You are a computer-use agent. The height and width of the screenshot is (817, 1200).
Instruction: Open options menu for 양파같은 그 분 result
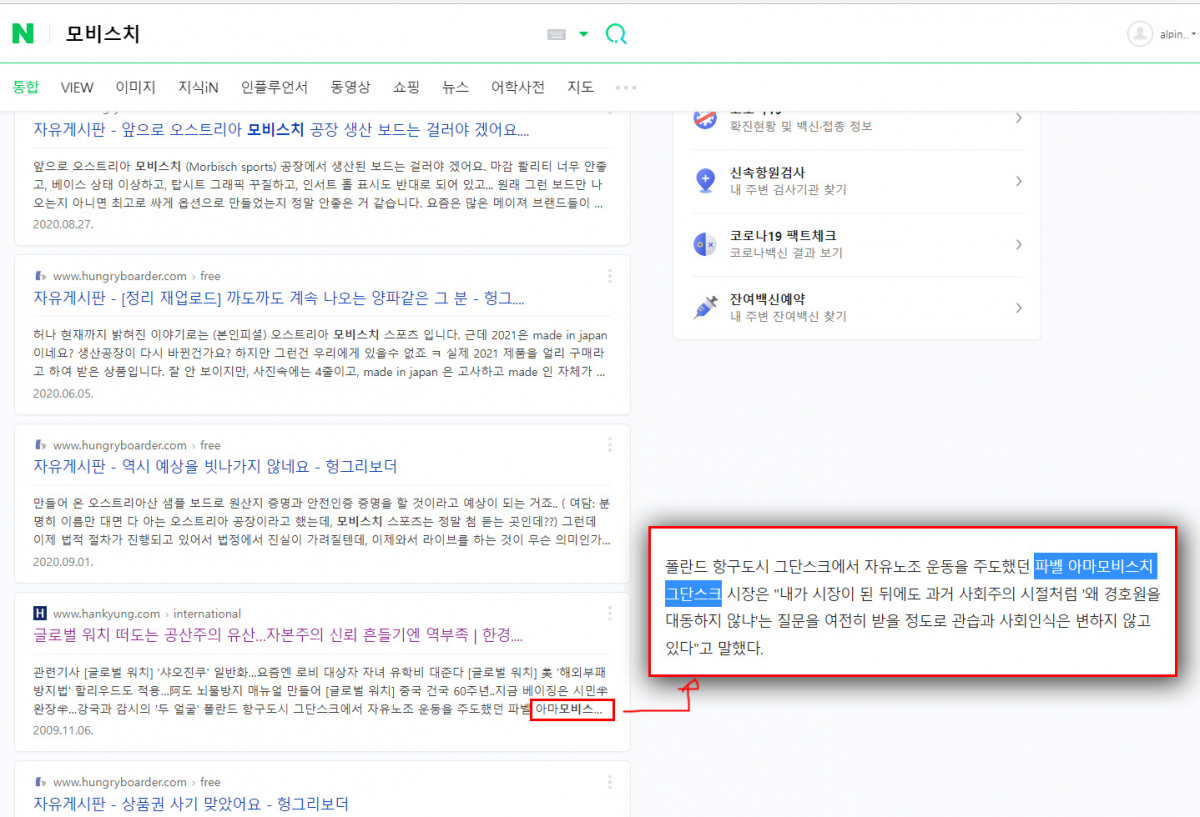[x=610, y=276]
